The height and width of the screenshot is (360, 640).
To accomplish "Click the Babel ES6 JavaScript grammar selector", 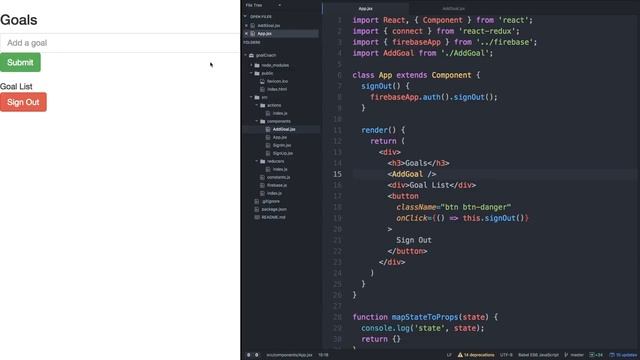I will point(538,355).
